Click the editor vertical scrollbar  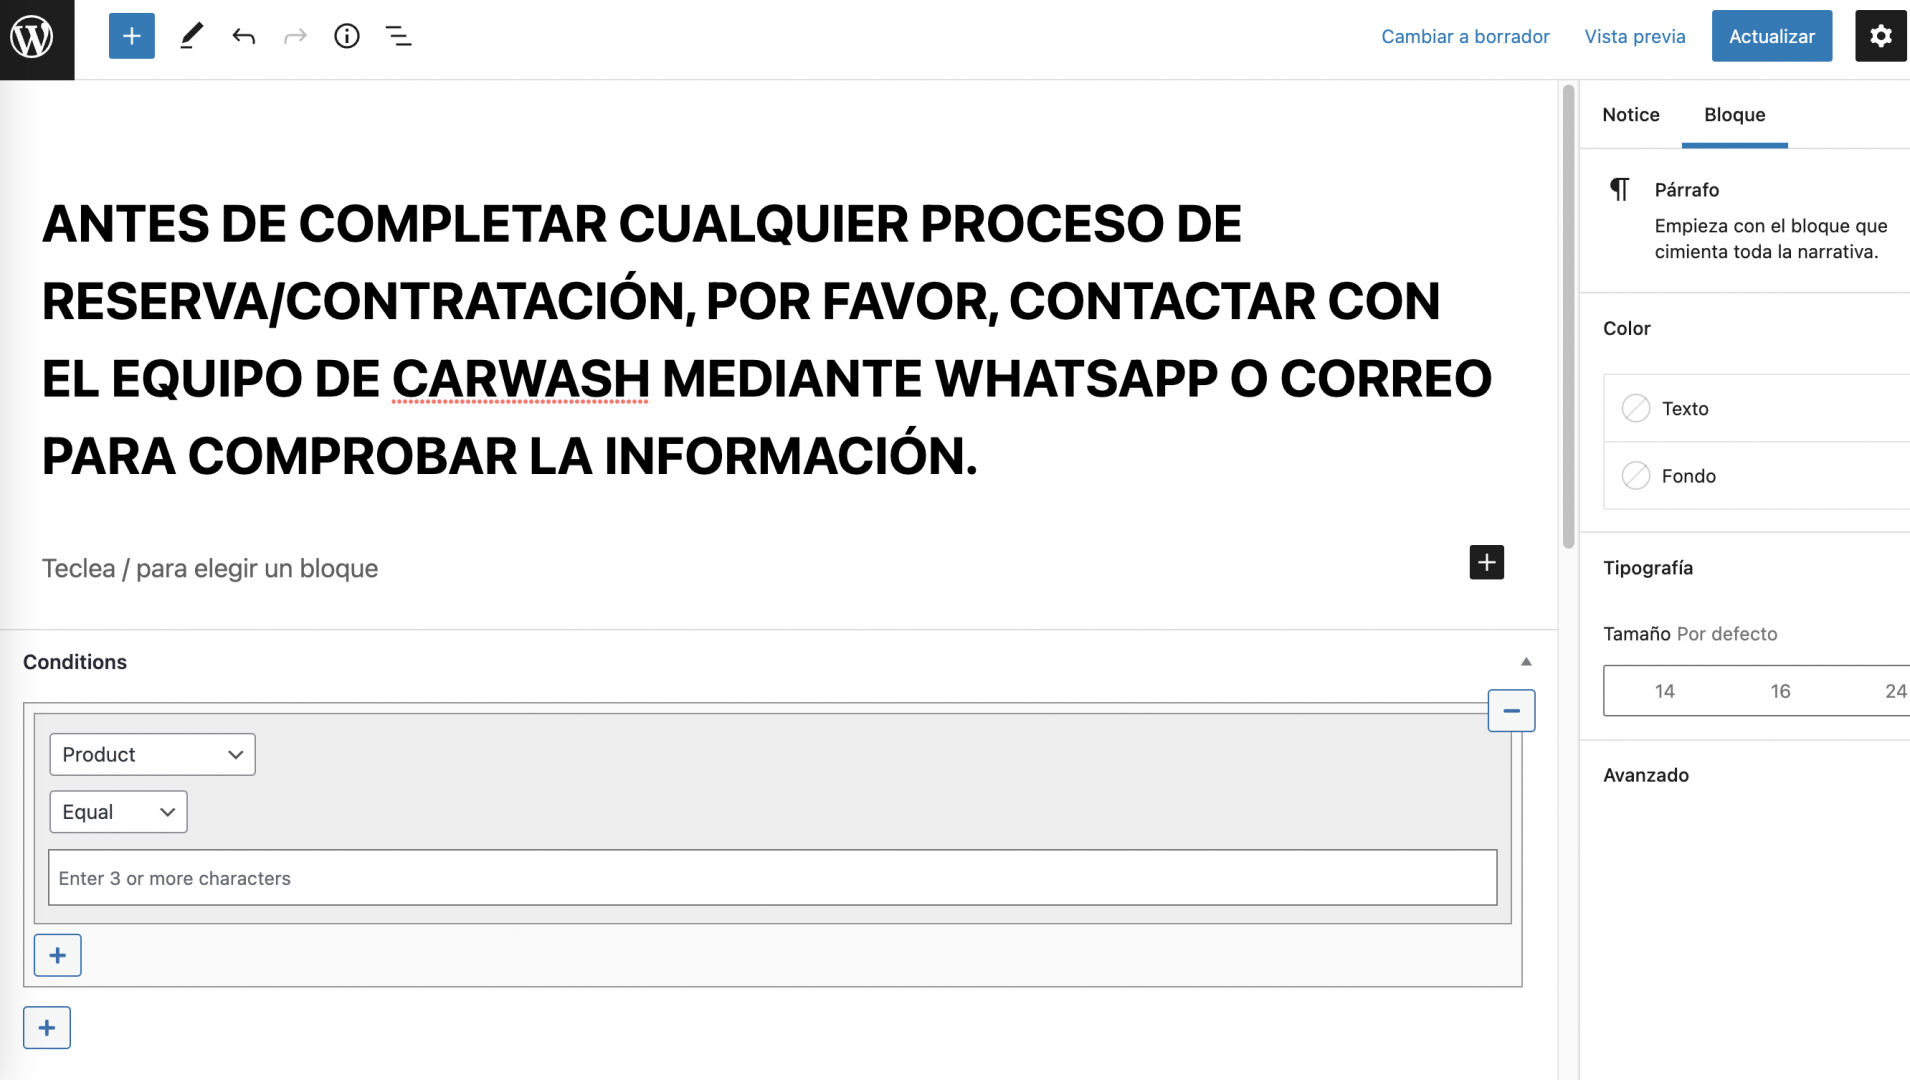(1568, 317)
